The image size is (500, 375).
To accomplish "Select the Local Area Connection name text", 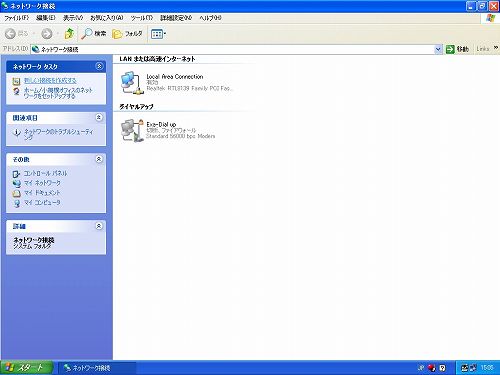I will [x=175, y=76].
